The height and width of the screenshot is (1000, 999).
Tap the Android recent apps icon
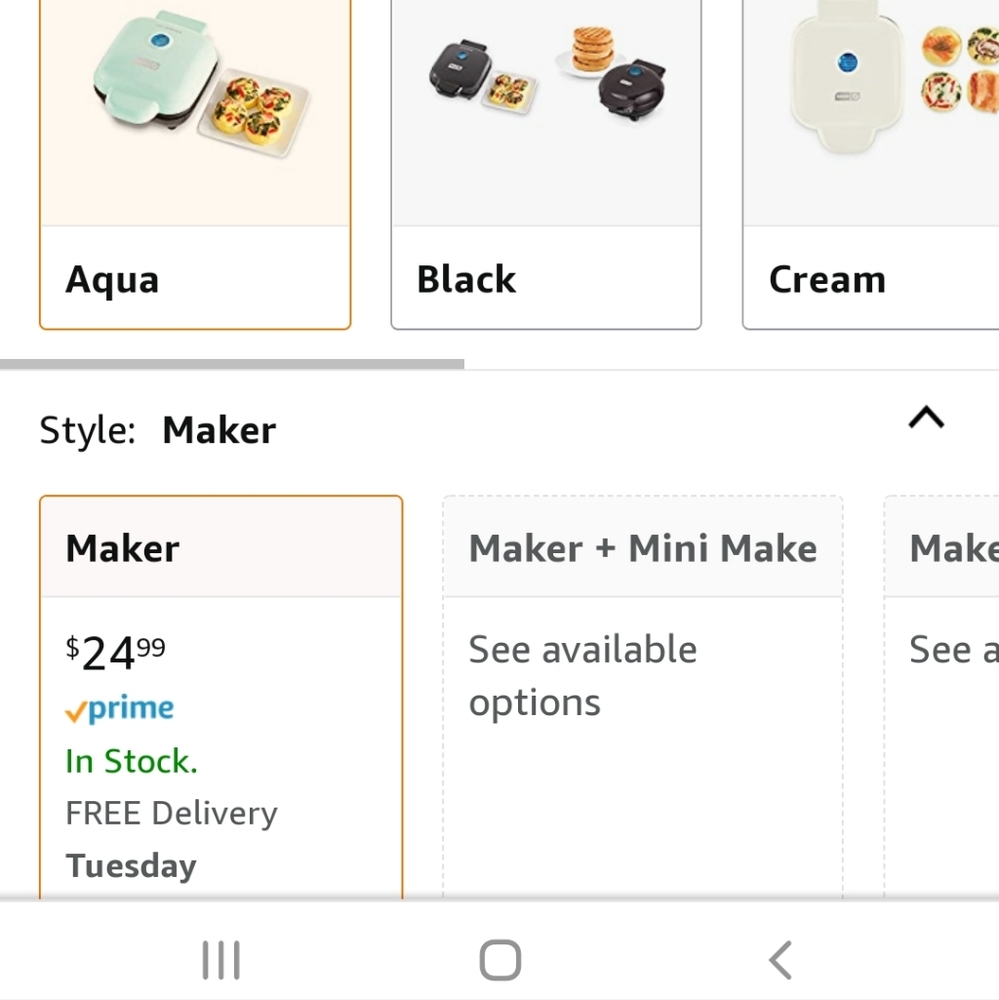[220, 957]
